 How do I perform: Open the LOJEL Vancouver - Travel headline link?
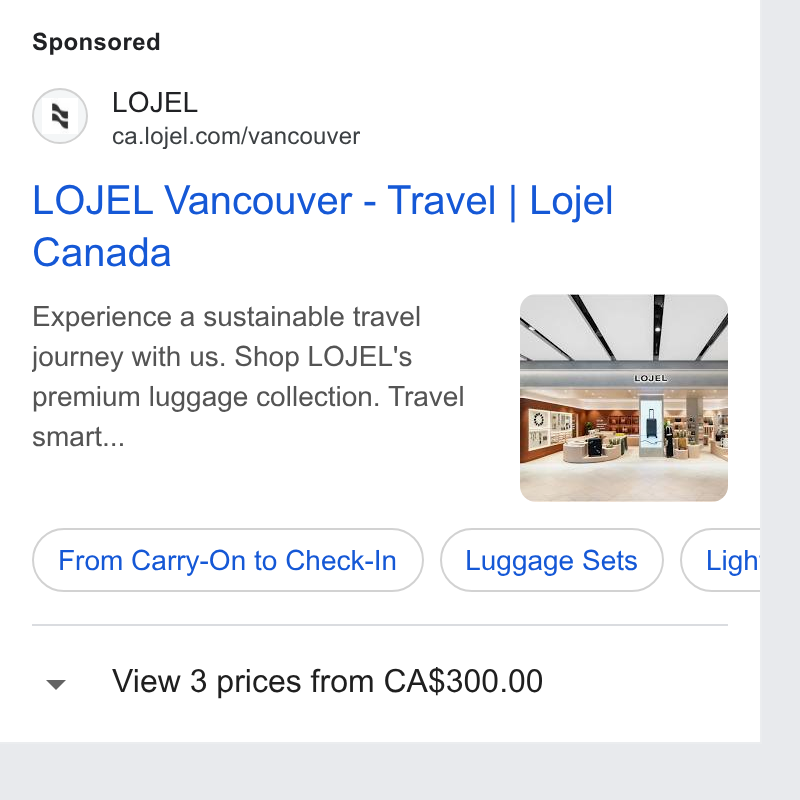coord(322,226)
